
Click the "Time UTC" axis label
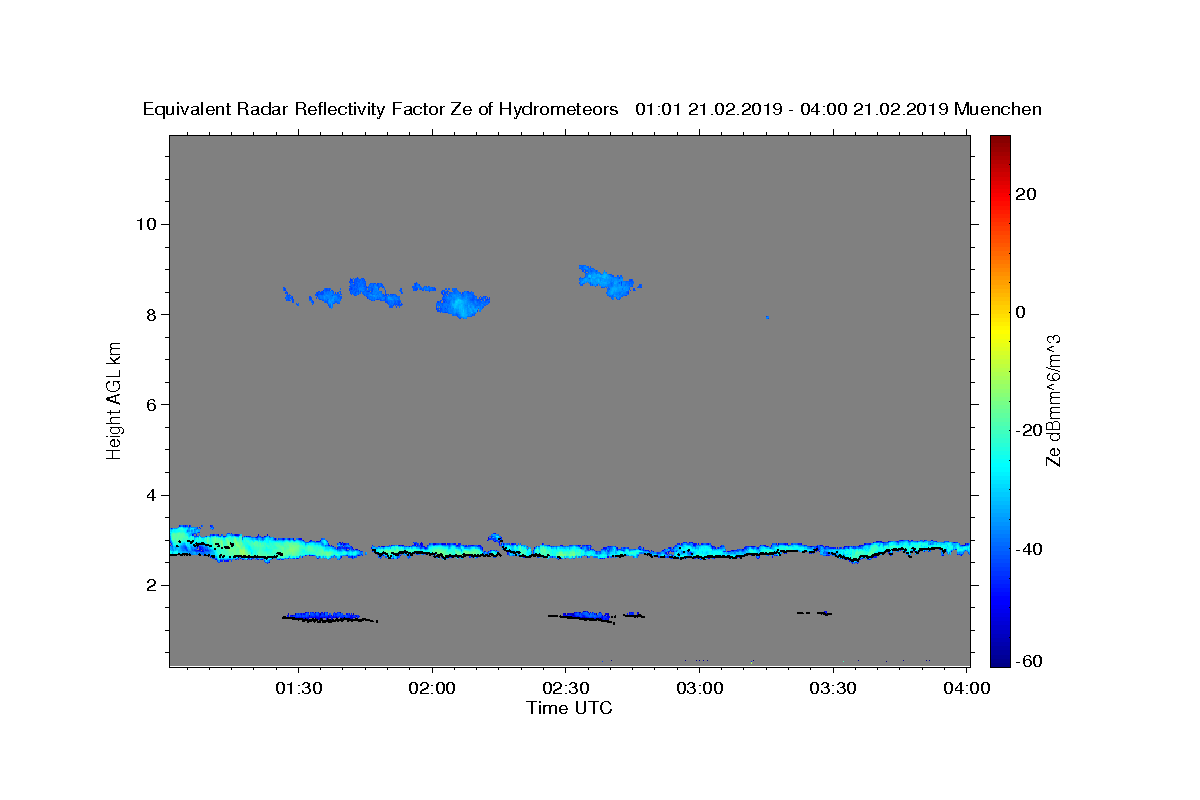[569, 708]
